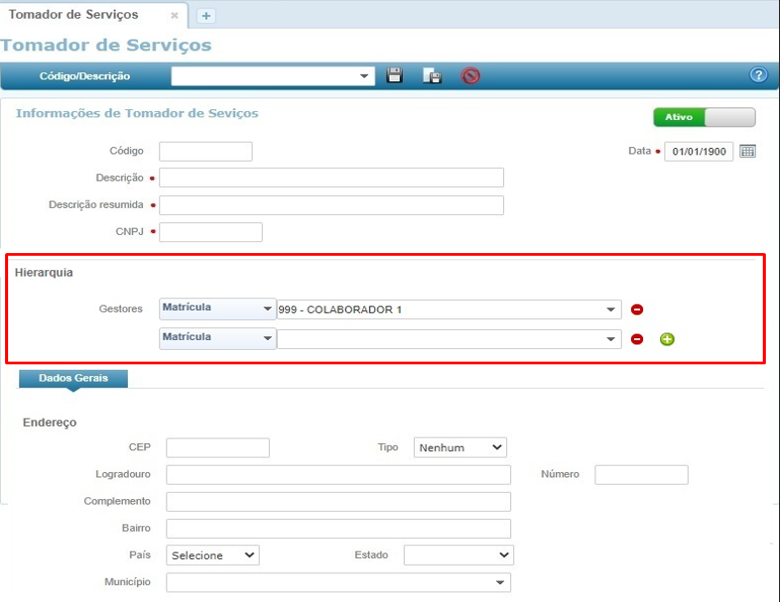The height and width of the screenshot is (602, 780).
Task: Add a new gestor with the green plus
Action: [x=667, y=339]
